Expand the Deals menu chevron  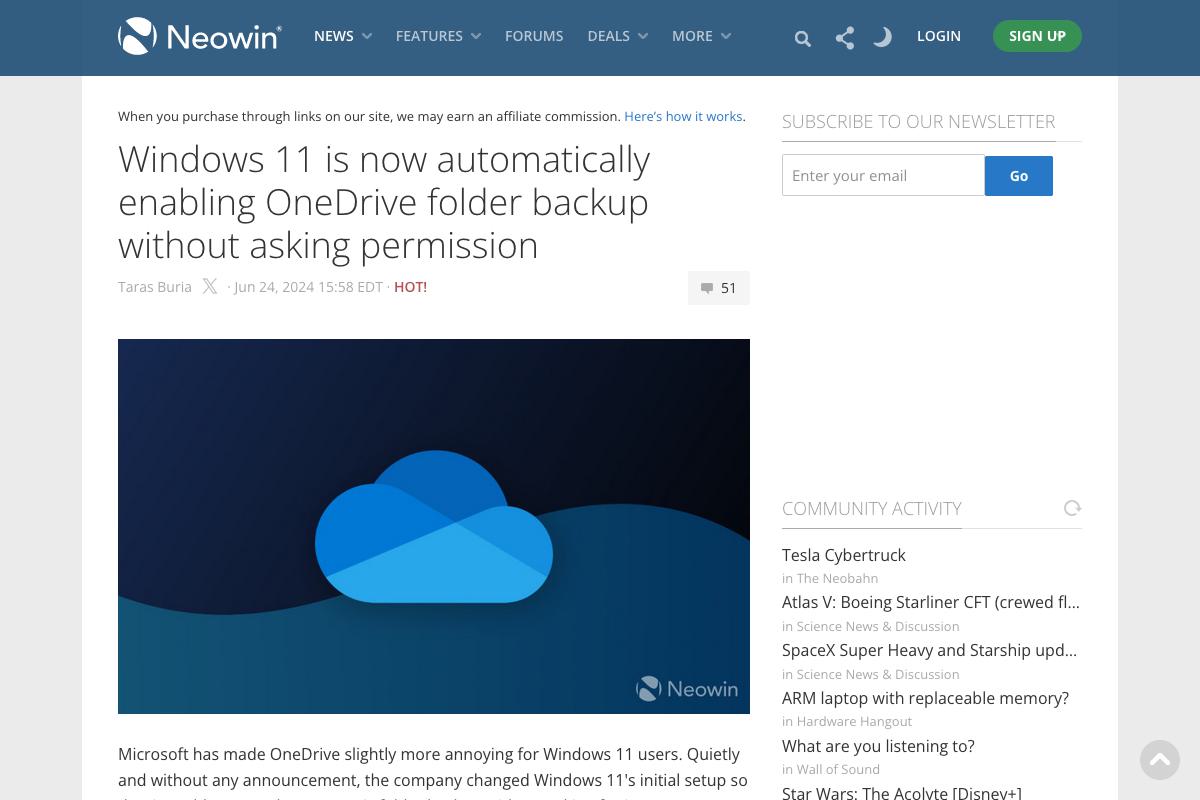tap(643, 36)
